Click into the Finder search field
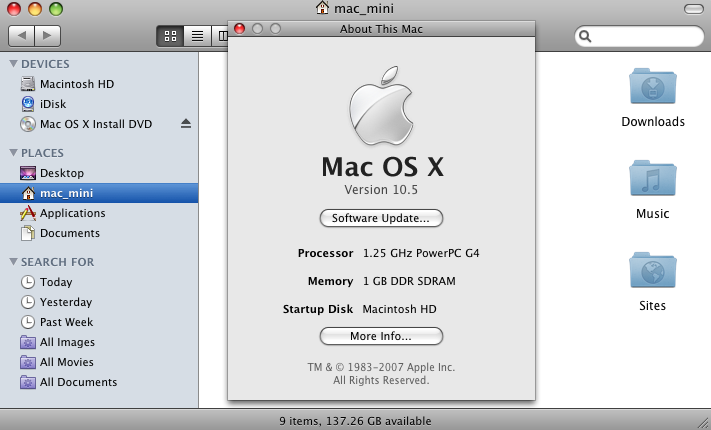The height and width of the screenshot is (430, 711). pyautogui.click(x=639, y=36)
